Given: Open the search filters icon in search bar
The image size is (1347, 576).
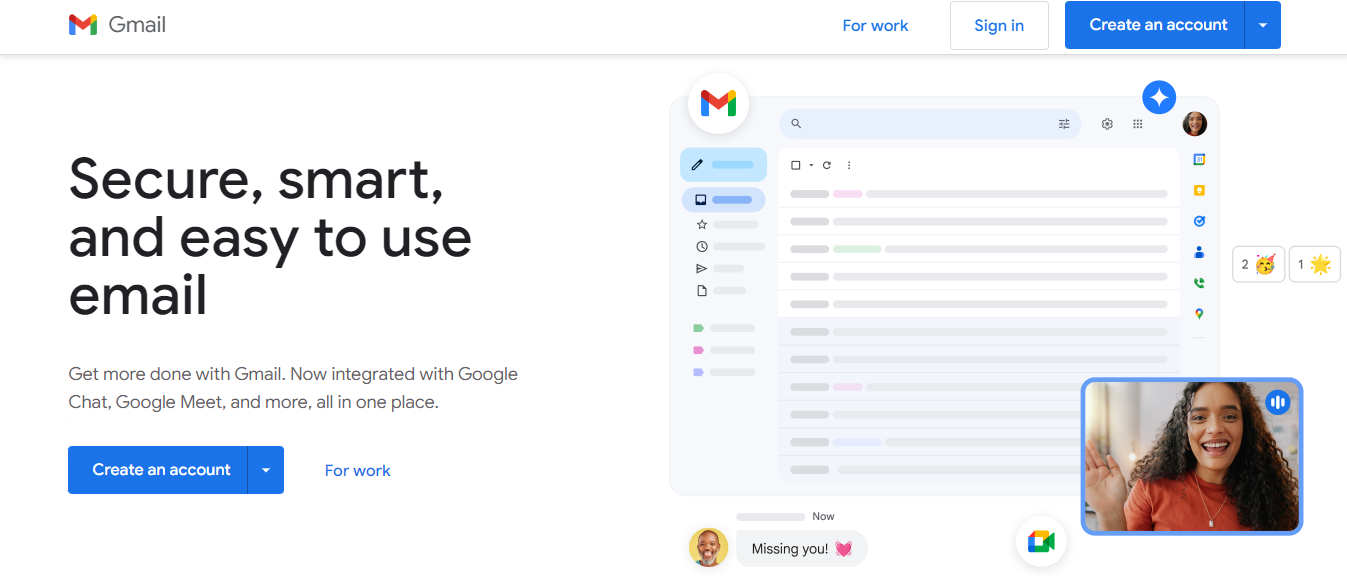Looking at the screenshot, I should click(1064, 123).
